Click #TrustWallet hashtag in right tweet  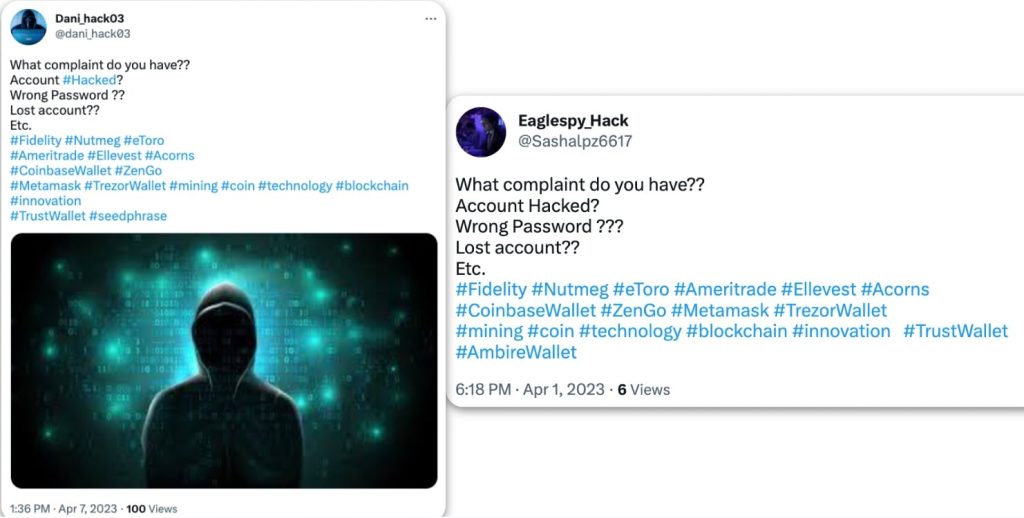[x=956, y=331]
